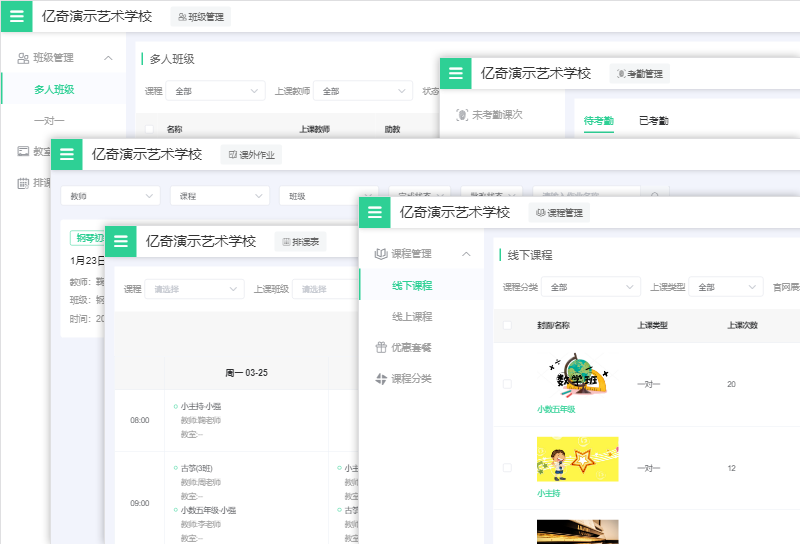Select the 线上课程 sidebar item

click(x=412, y=317)
